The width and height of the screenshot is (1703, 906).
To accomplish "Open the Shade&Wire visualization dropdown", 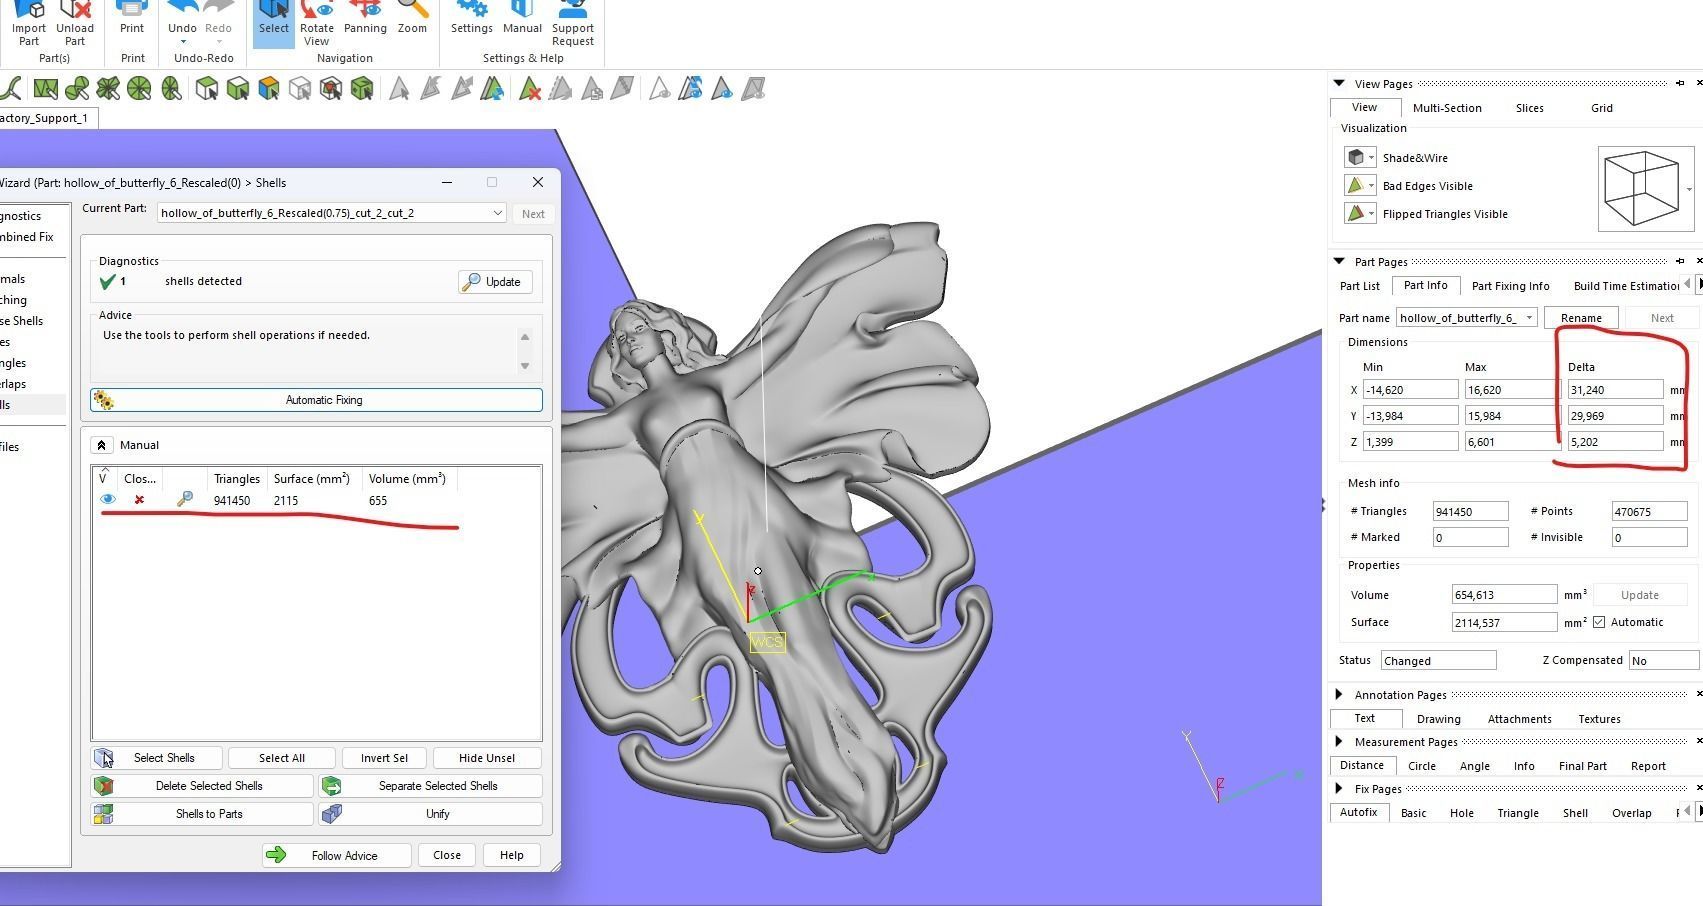I will [1371, 158].
